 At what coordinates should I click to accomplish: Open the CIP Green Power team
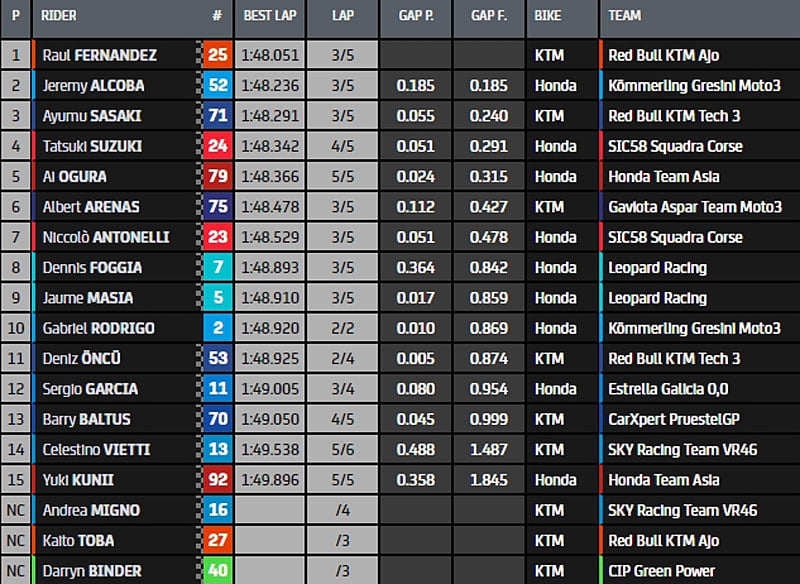pos(661,571)
